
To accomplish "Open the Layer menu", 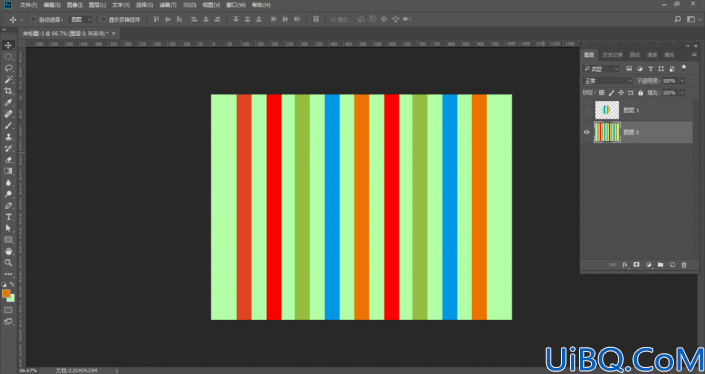I will point(98,5).
